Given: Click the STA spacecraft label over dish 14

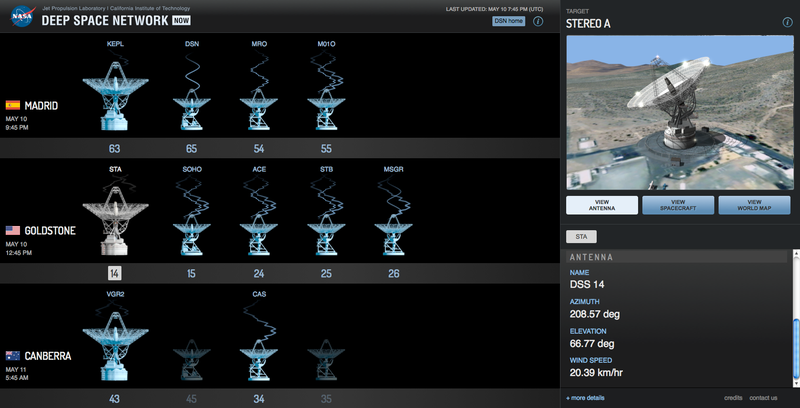Looking at the screenshot, I should pyautogui.click(x=115, y=169).
